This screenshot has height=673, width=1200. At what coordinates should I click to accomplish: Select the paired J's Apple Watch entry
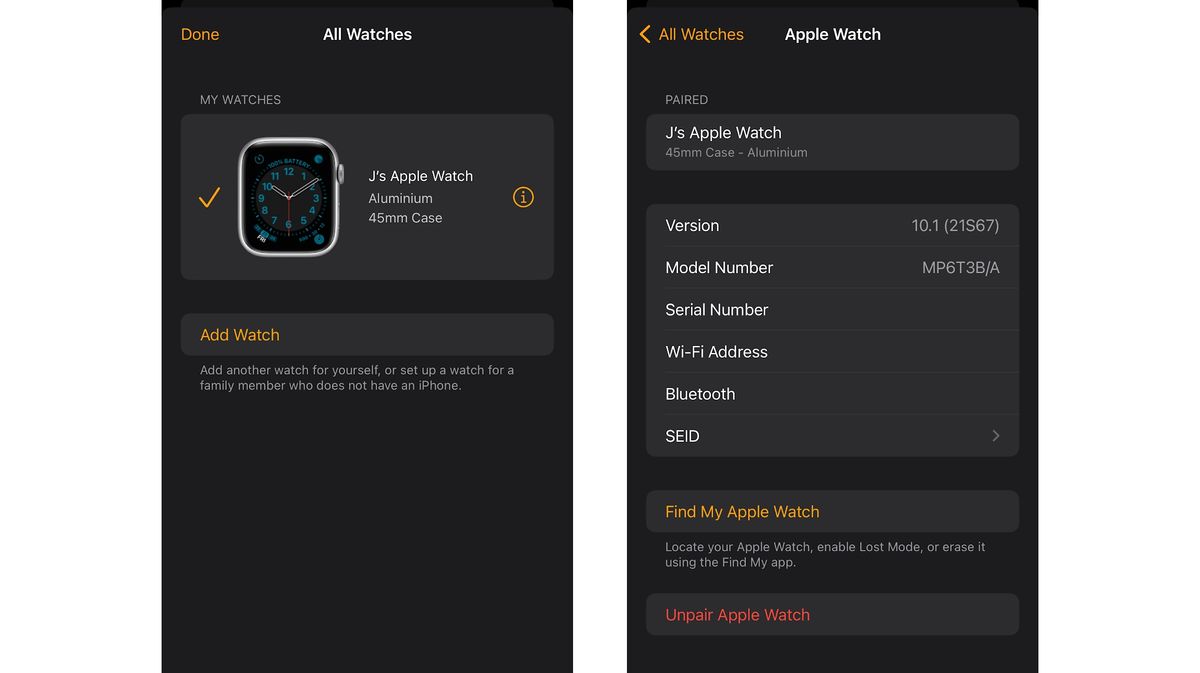[x=832, y=141]
